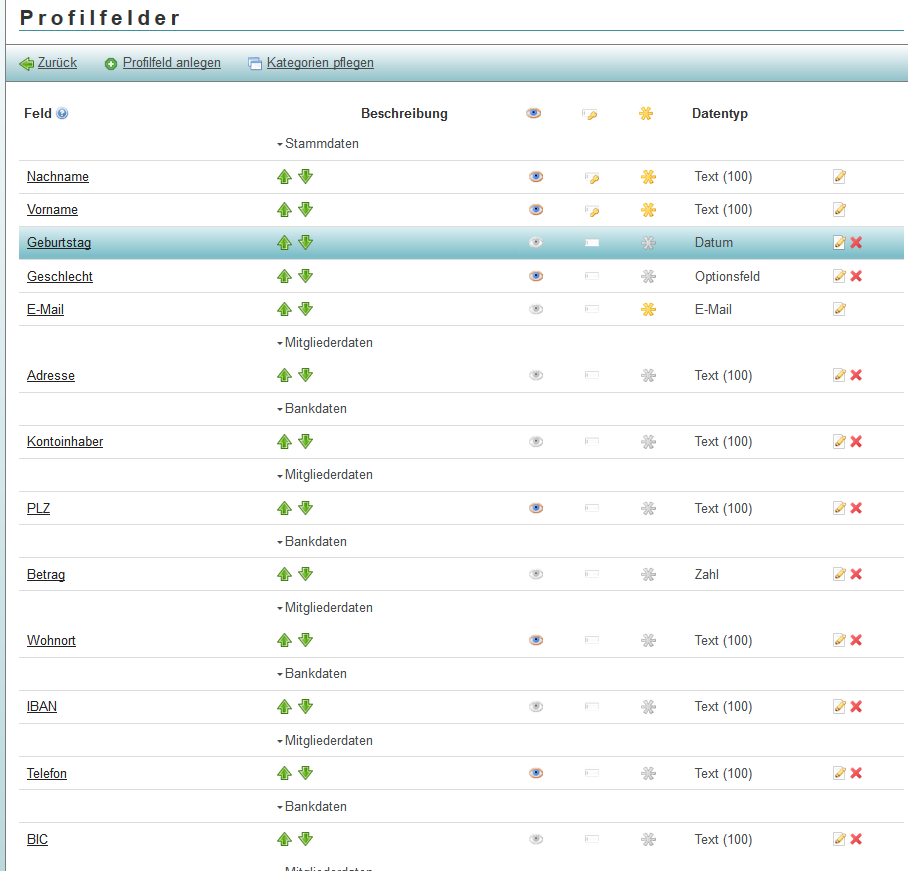
Task: Toggle visibility eye for Adresse field
Action: click(536, 376)
